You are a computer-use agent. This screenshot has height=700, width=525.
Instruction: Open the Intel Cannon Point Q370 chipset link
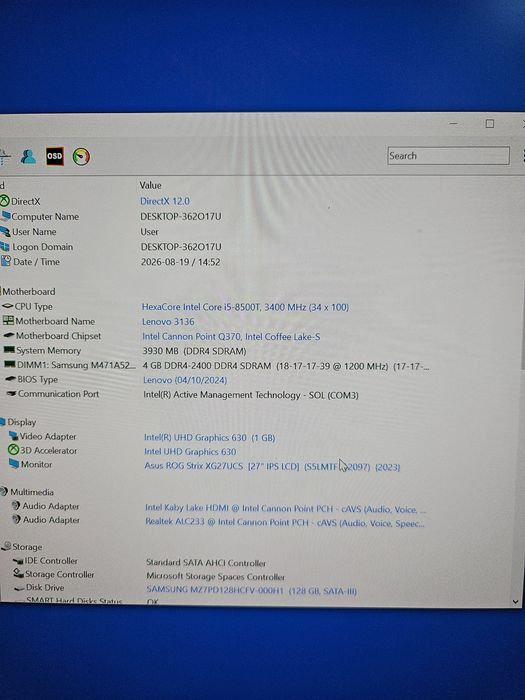pyautogui.click(x=231, y=337)
